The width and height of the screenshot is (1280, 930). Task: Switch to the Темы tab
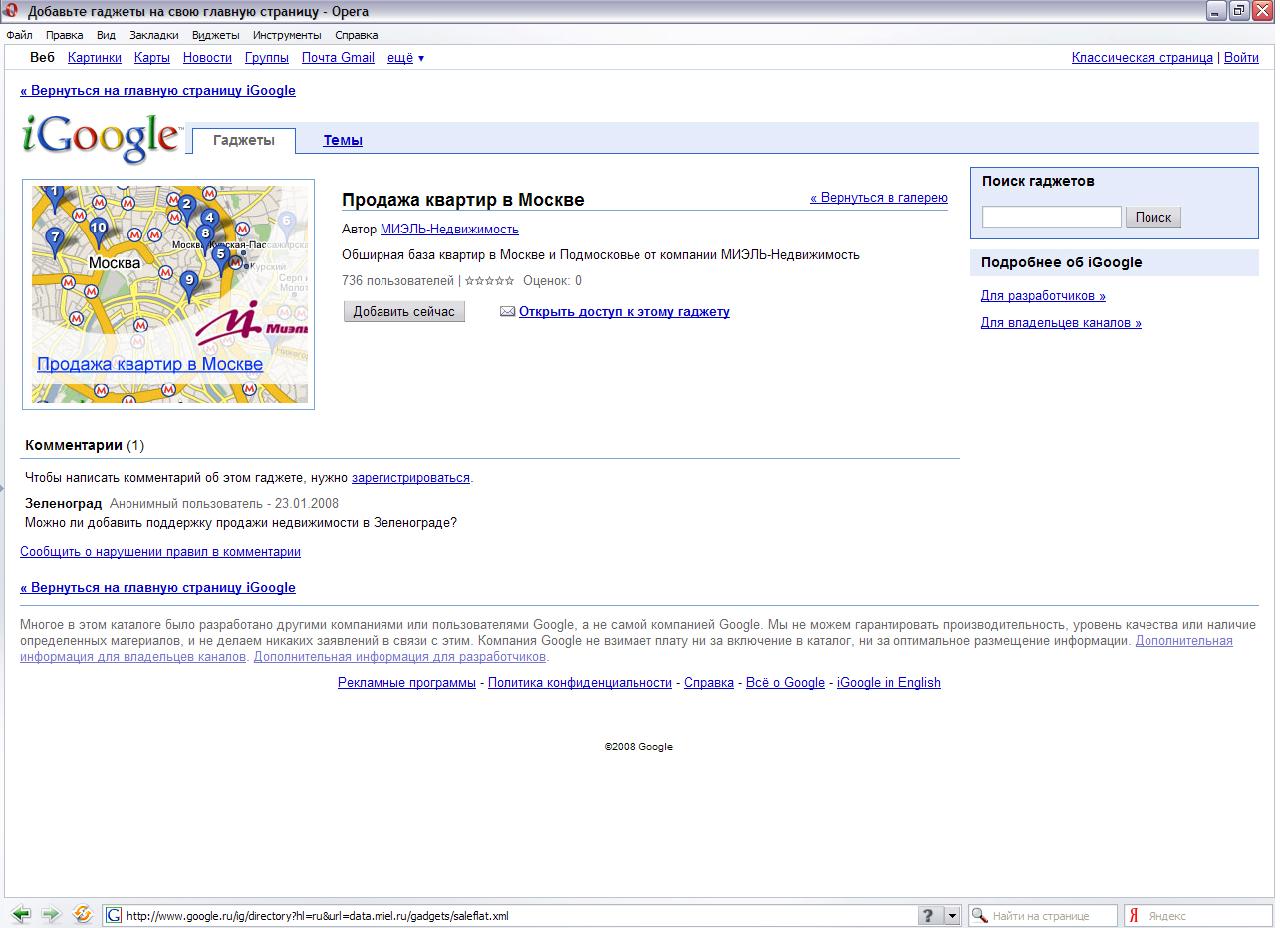click(343, 141)
